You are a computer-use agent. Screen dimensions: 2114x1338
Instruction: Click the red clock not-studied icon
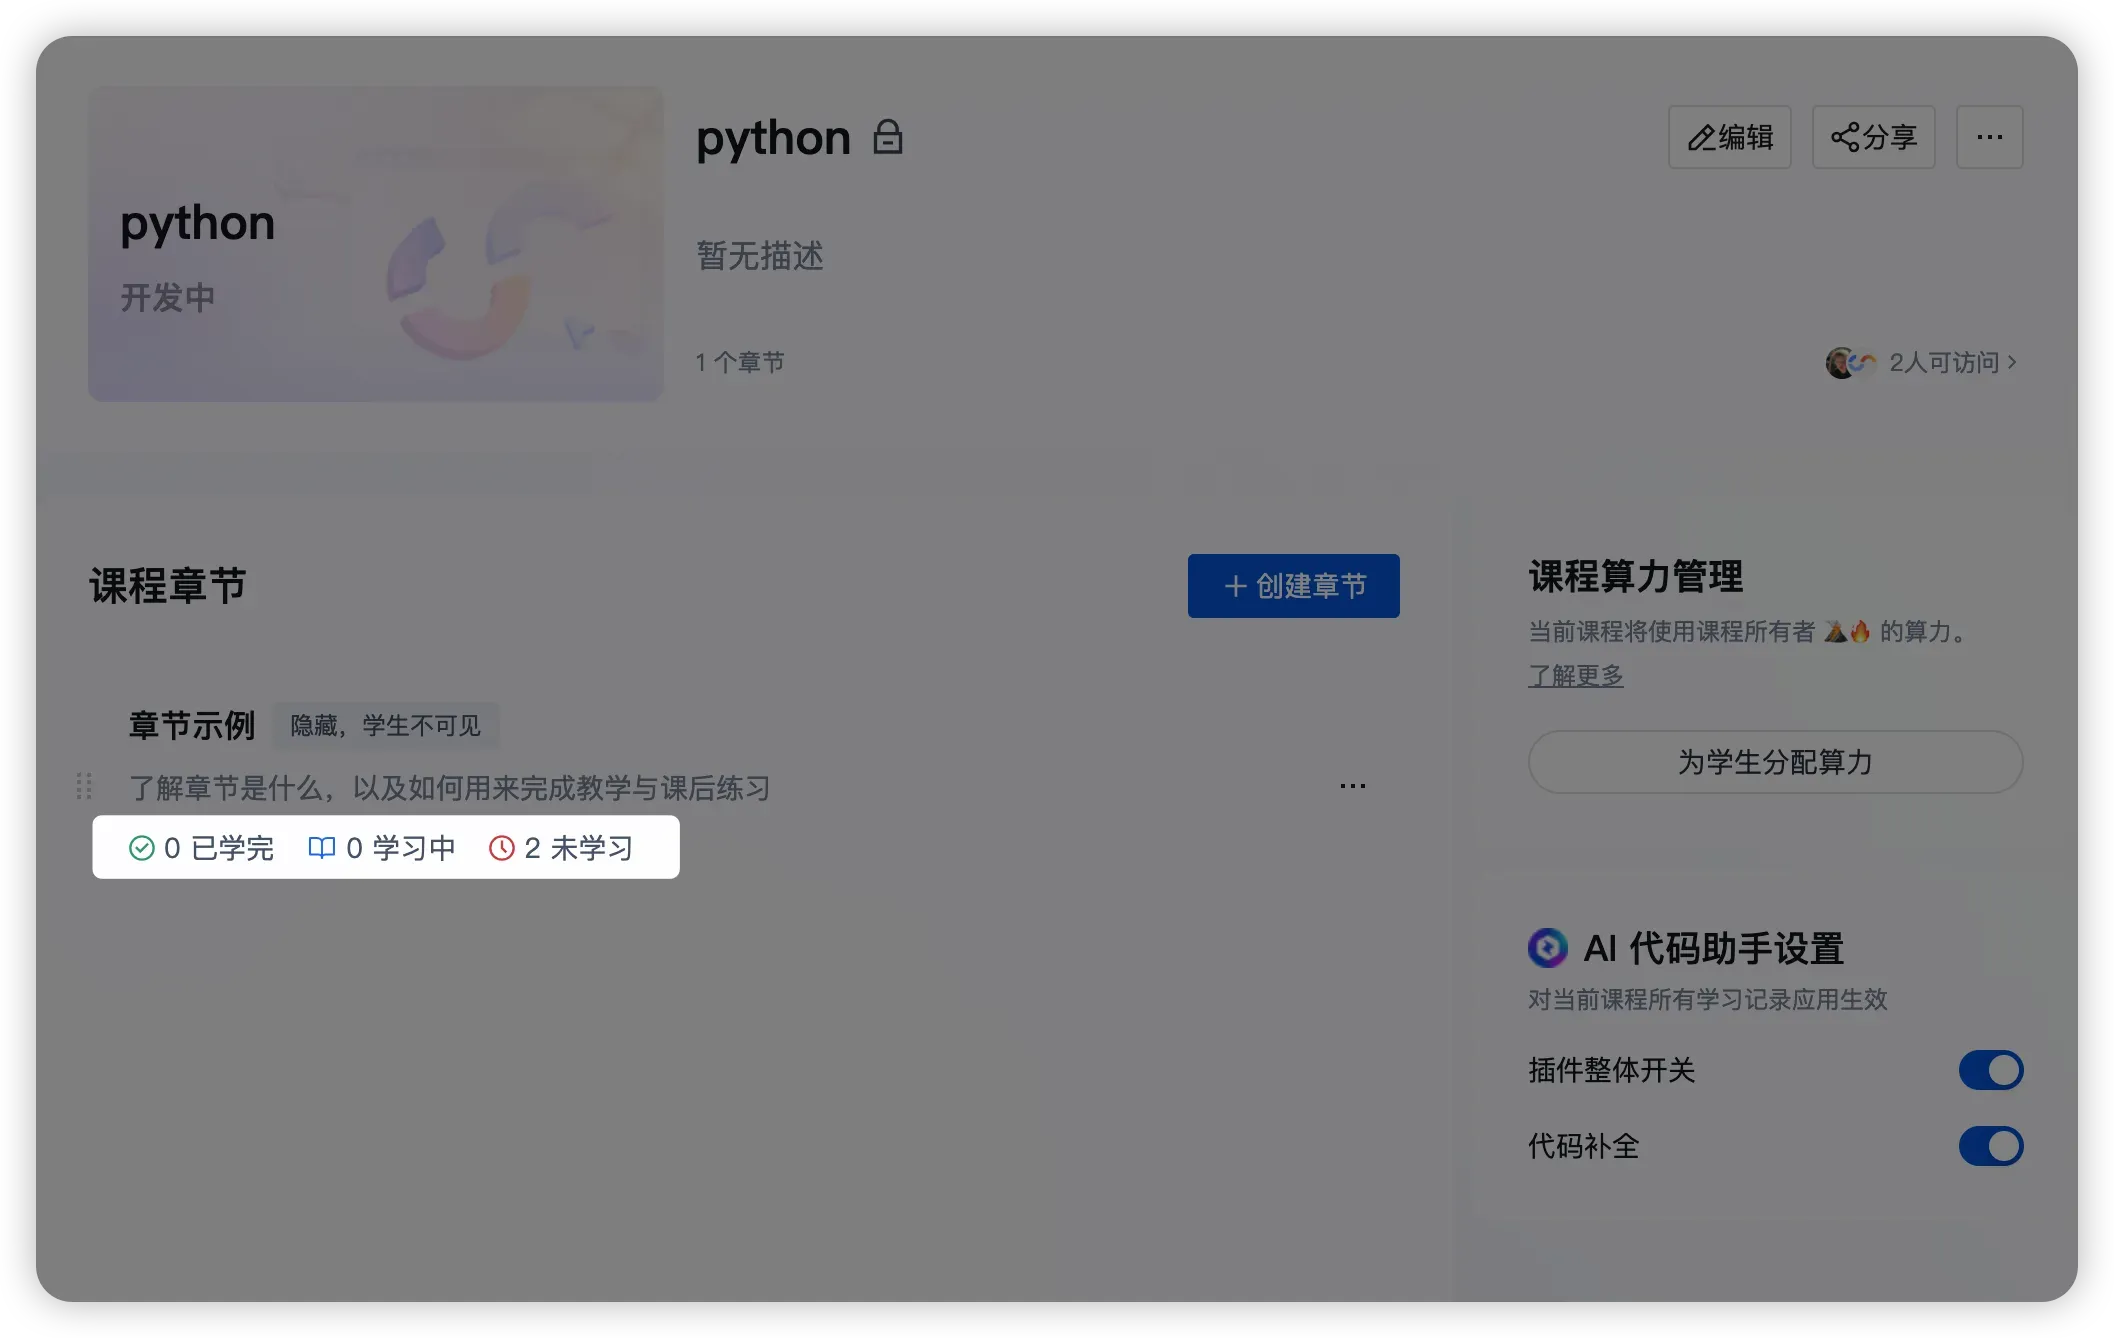pyautogui.click(x=501, y=848)
